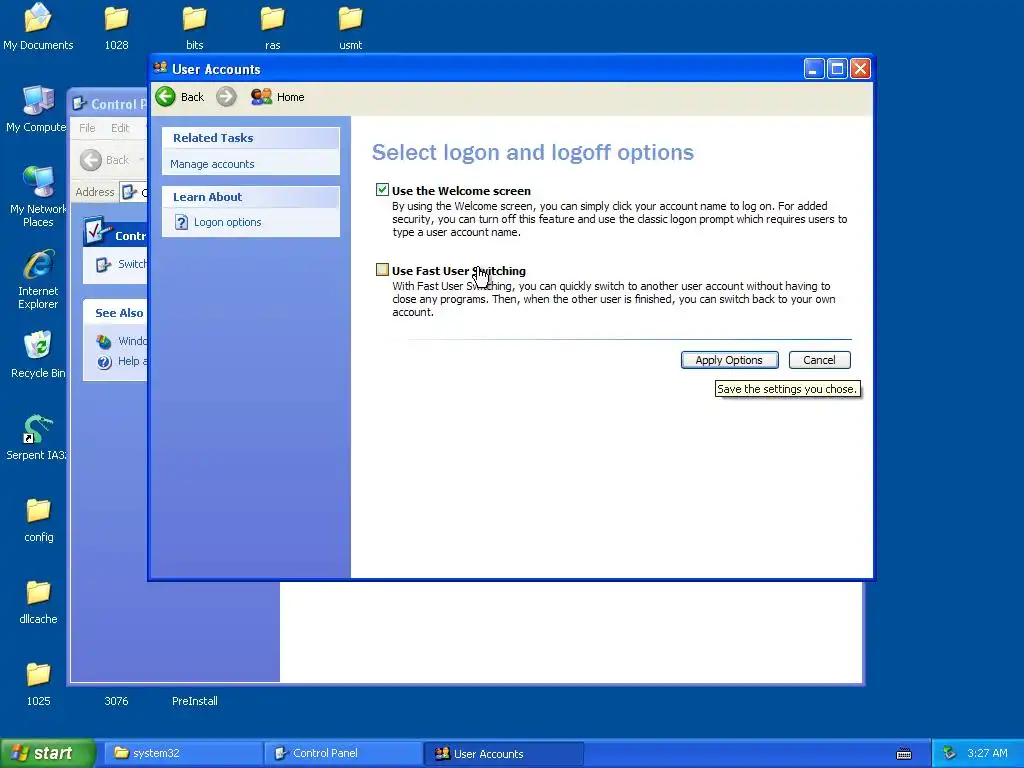This screenshot has width=1024, height=768.
Task: Click the Address bar icon in Control Panel
Action: click(x=130, y=192)
